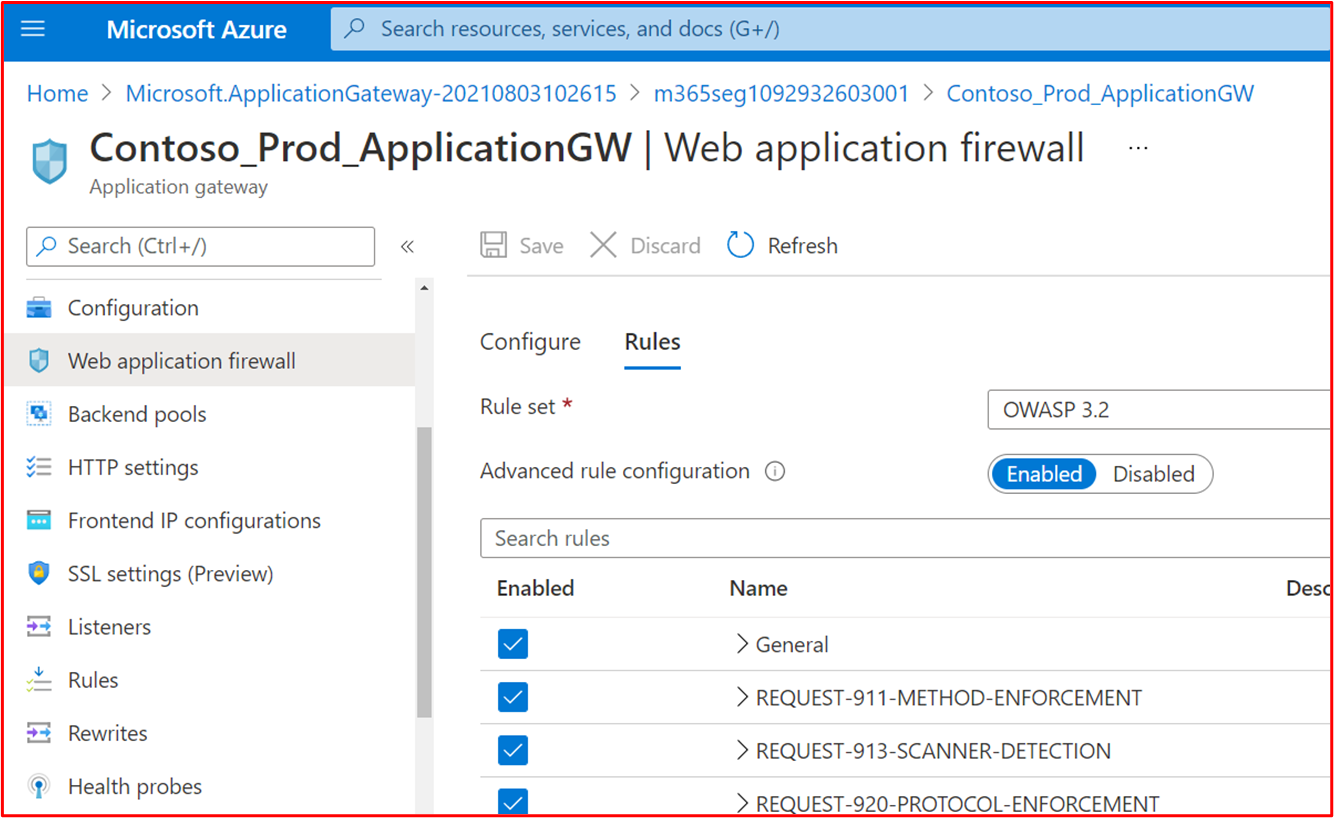Go to Home breadcrumb link
The height and width of the screenshot is (818, 1334).
pyautogui.click(x=57, y=94)
